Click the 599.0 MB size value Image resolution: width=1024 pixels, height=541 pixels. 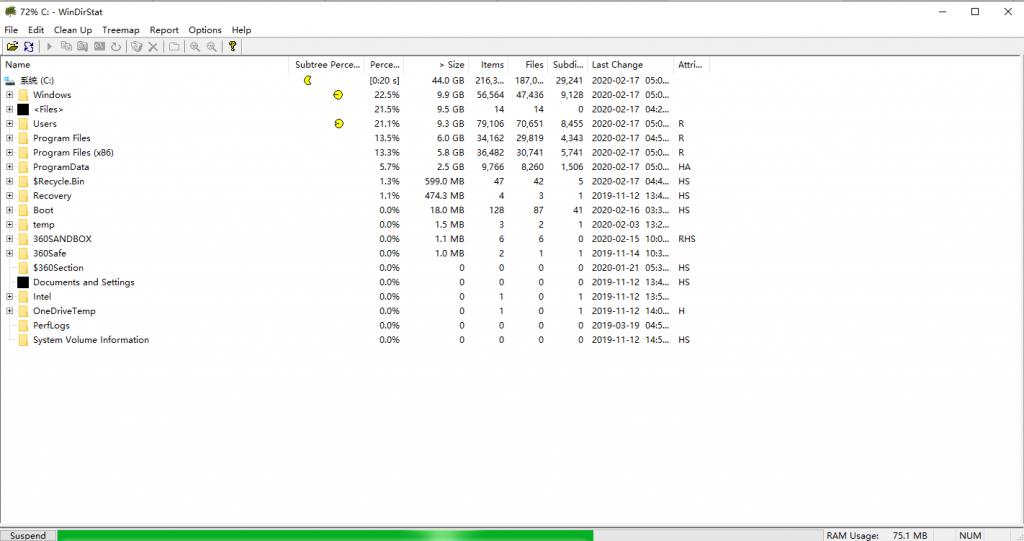445,181
